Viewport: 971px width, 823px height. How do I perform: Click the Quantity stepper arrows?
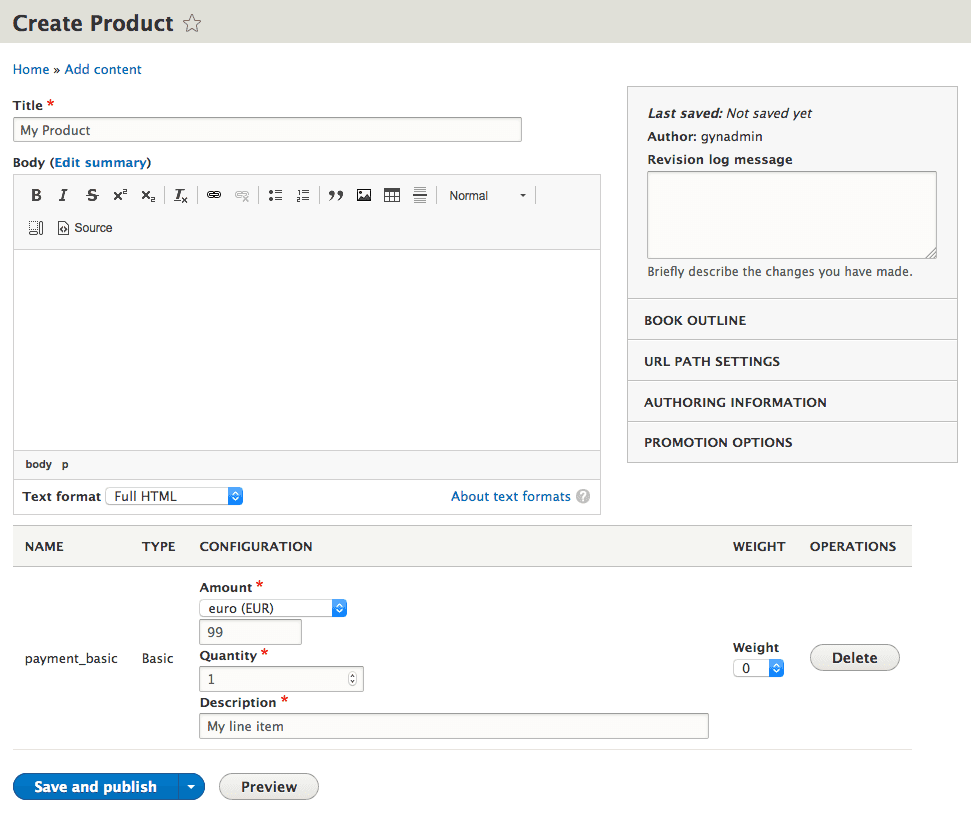pyautogui.click(x=351, y=679)
